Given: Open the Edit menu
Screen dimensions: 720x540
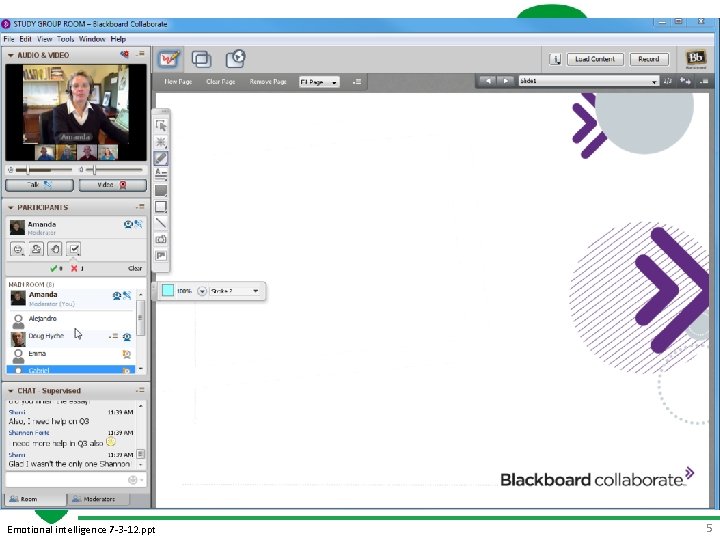Looking at the screenshot, I should (26, 39).
